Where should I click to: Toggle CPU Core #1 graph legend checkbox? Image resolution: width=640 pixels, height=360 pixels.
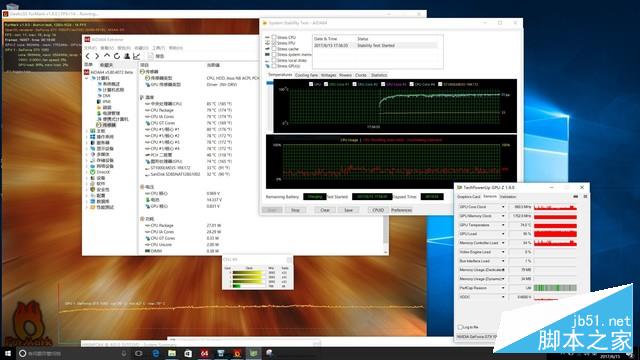[x=326, y=84]
